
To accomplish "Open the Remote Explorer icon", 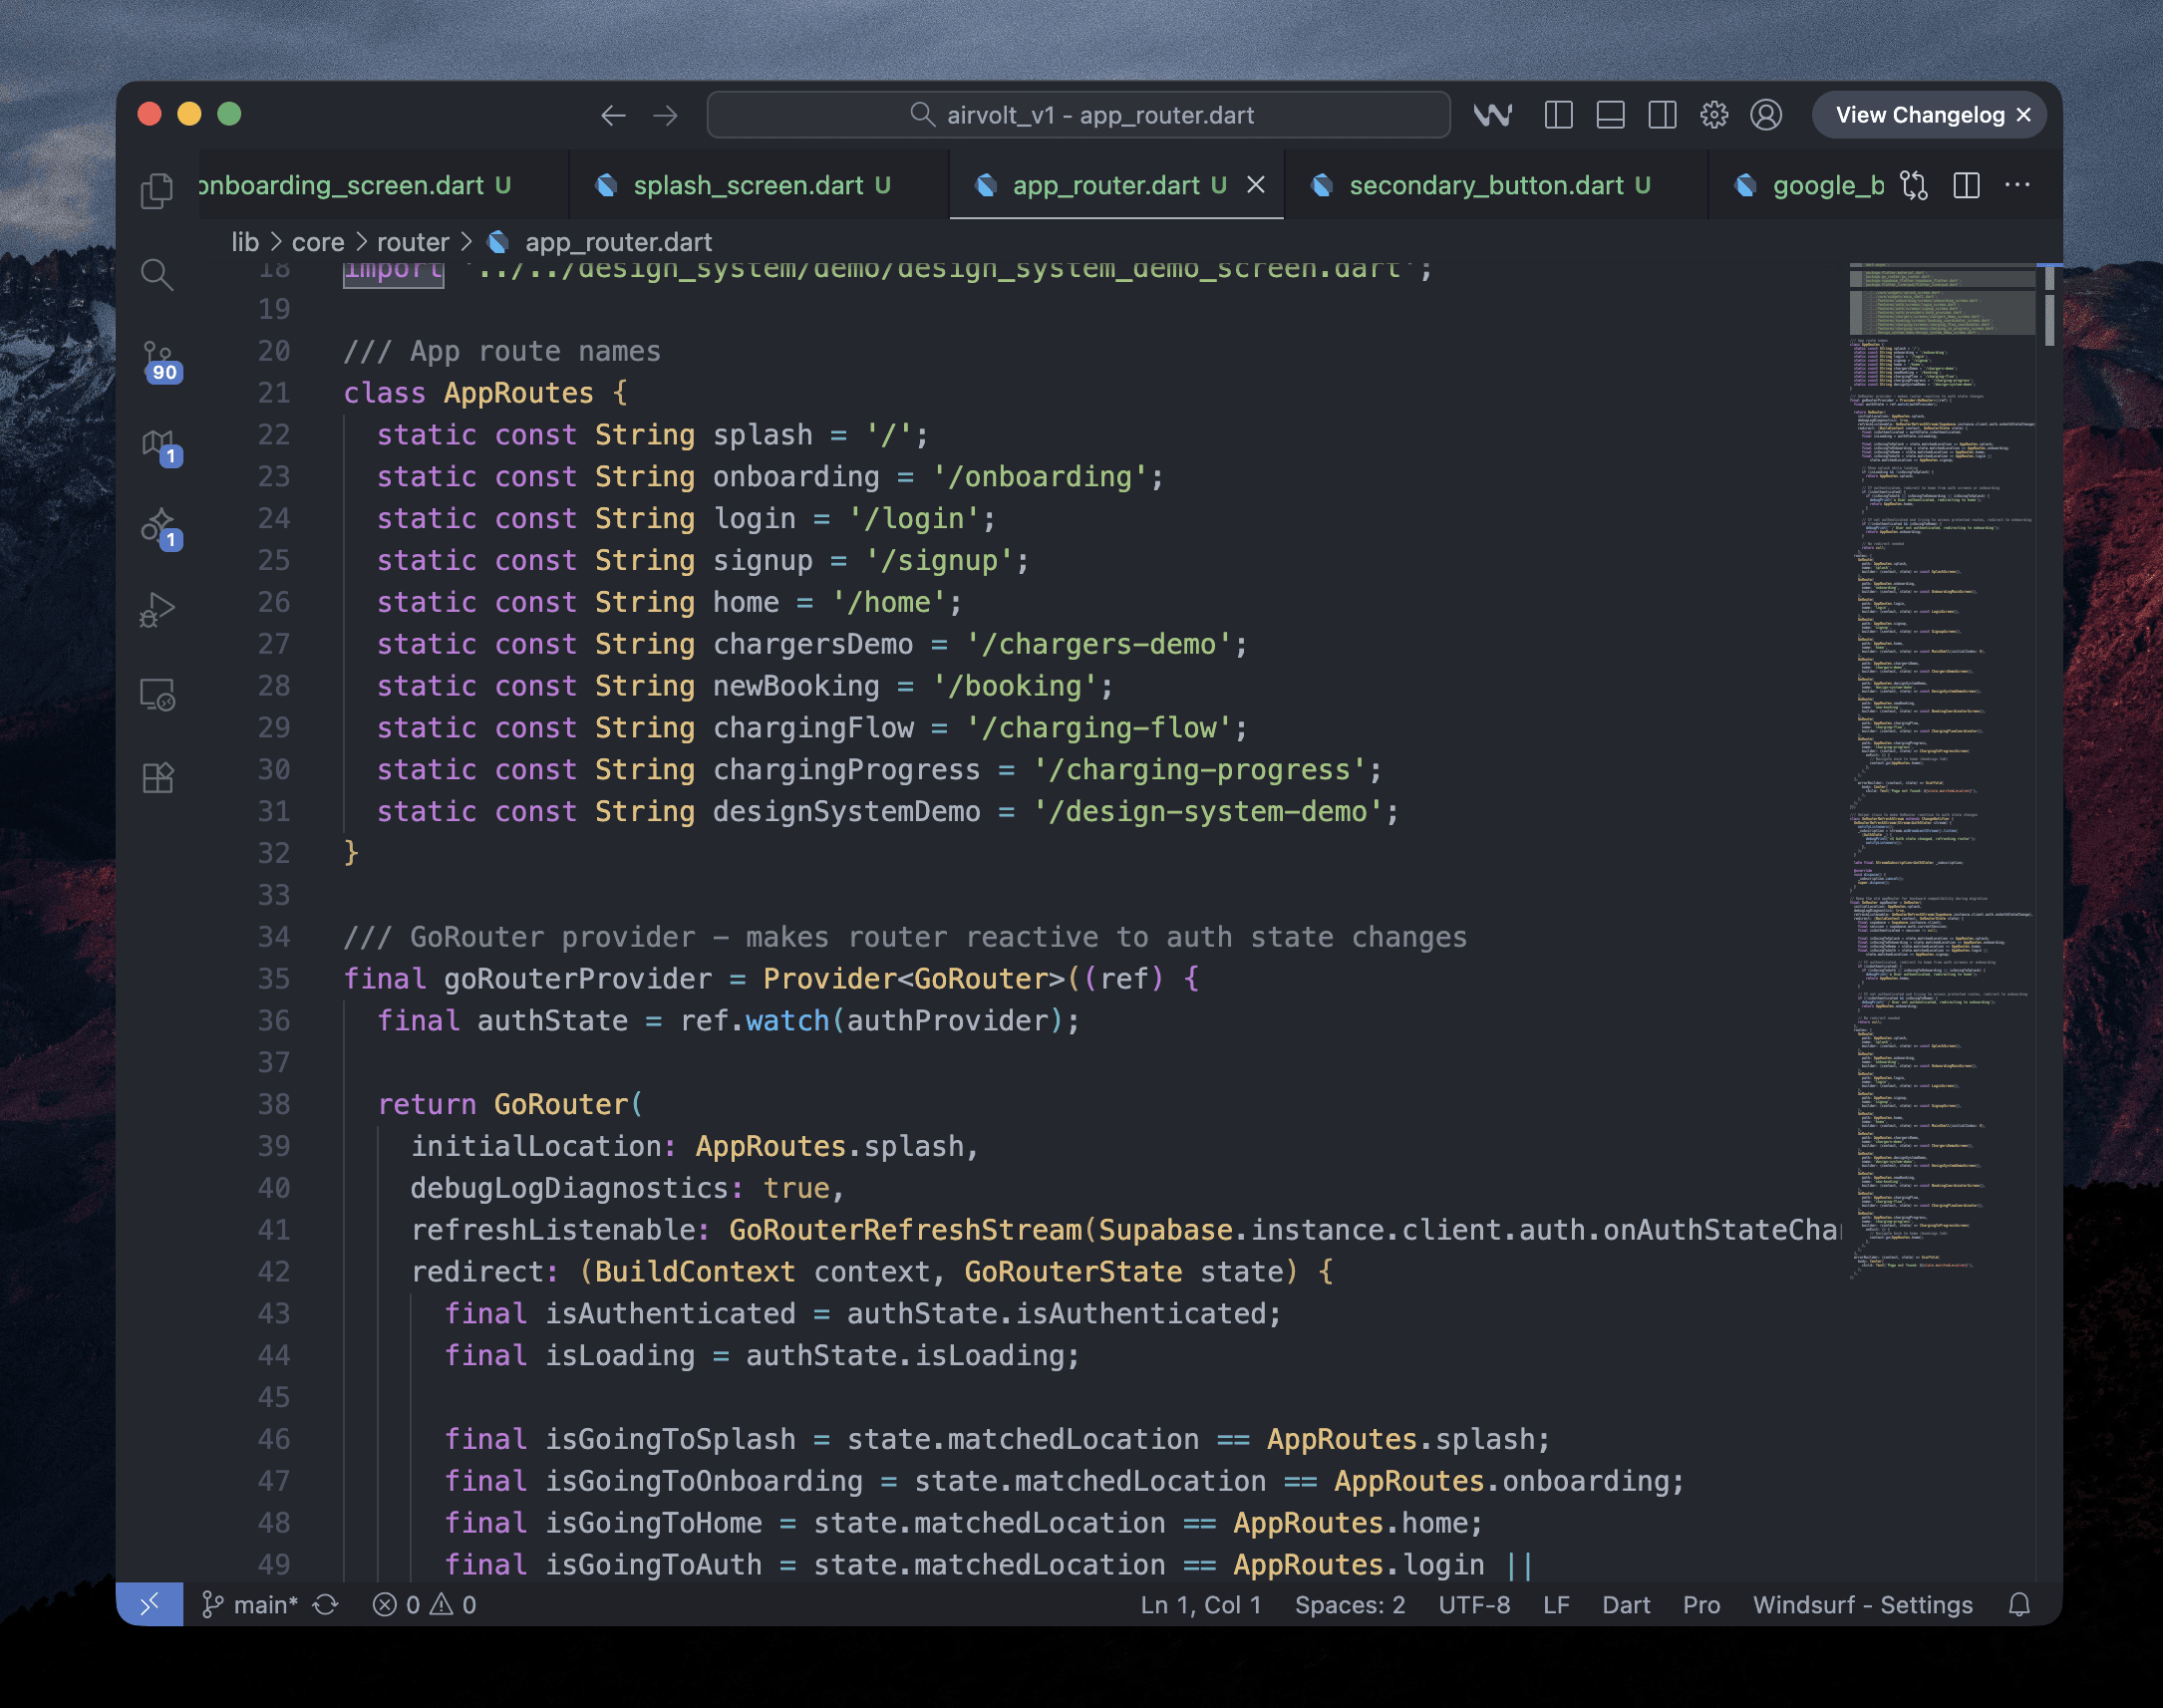I will (157, 694).
